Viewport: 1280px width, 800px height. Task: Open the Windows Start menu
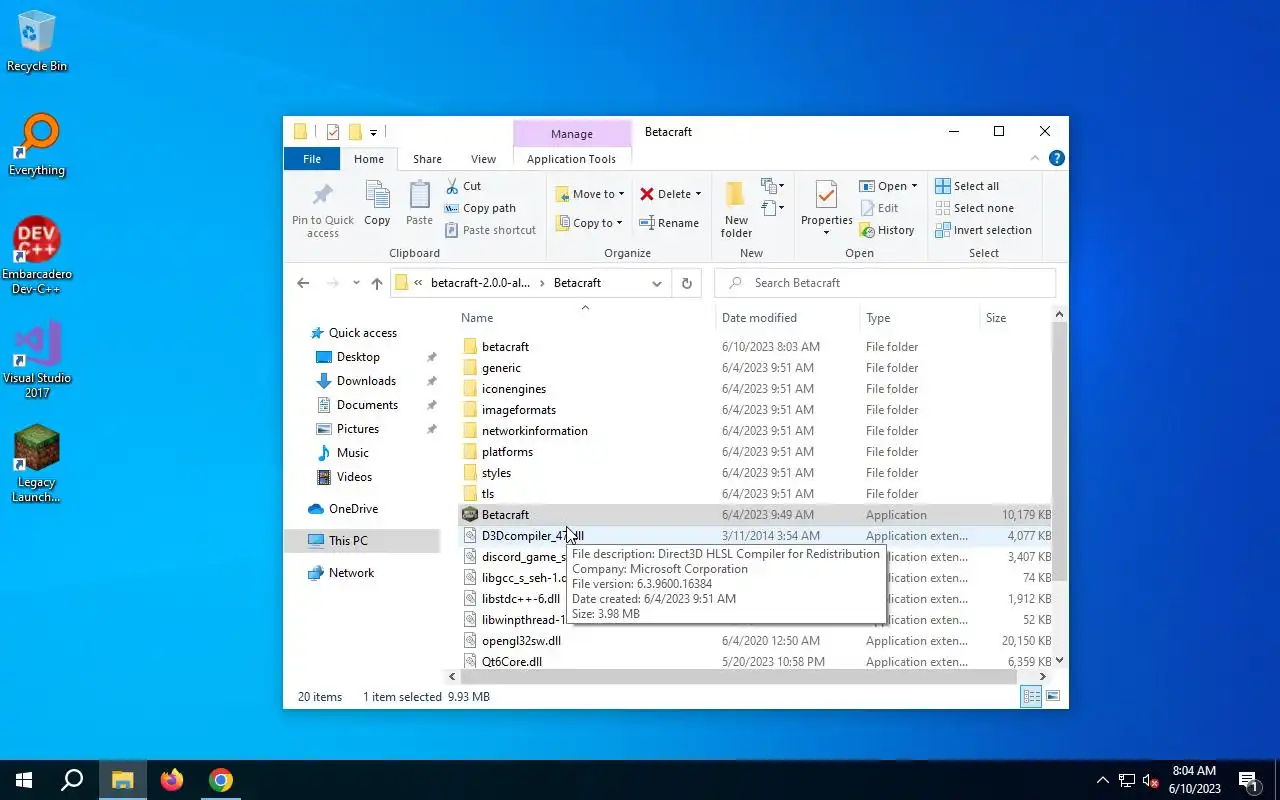coord(24,780)
